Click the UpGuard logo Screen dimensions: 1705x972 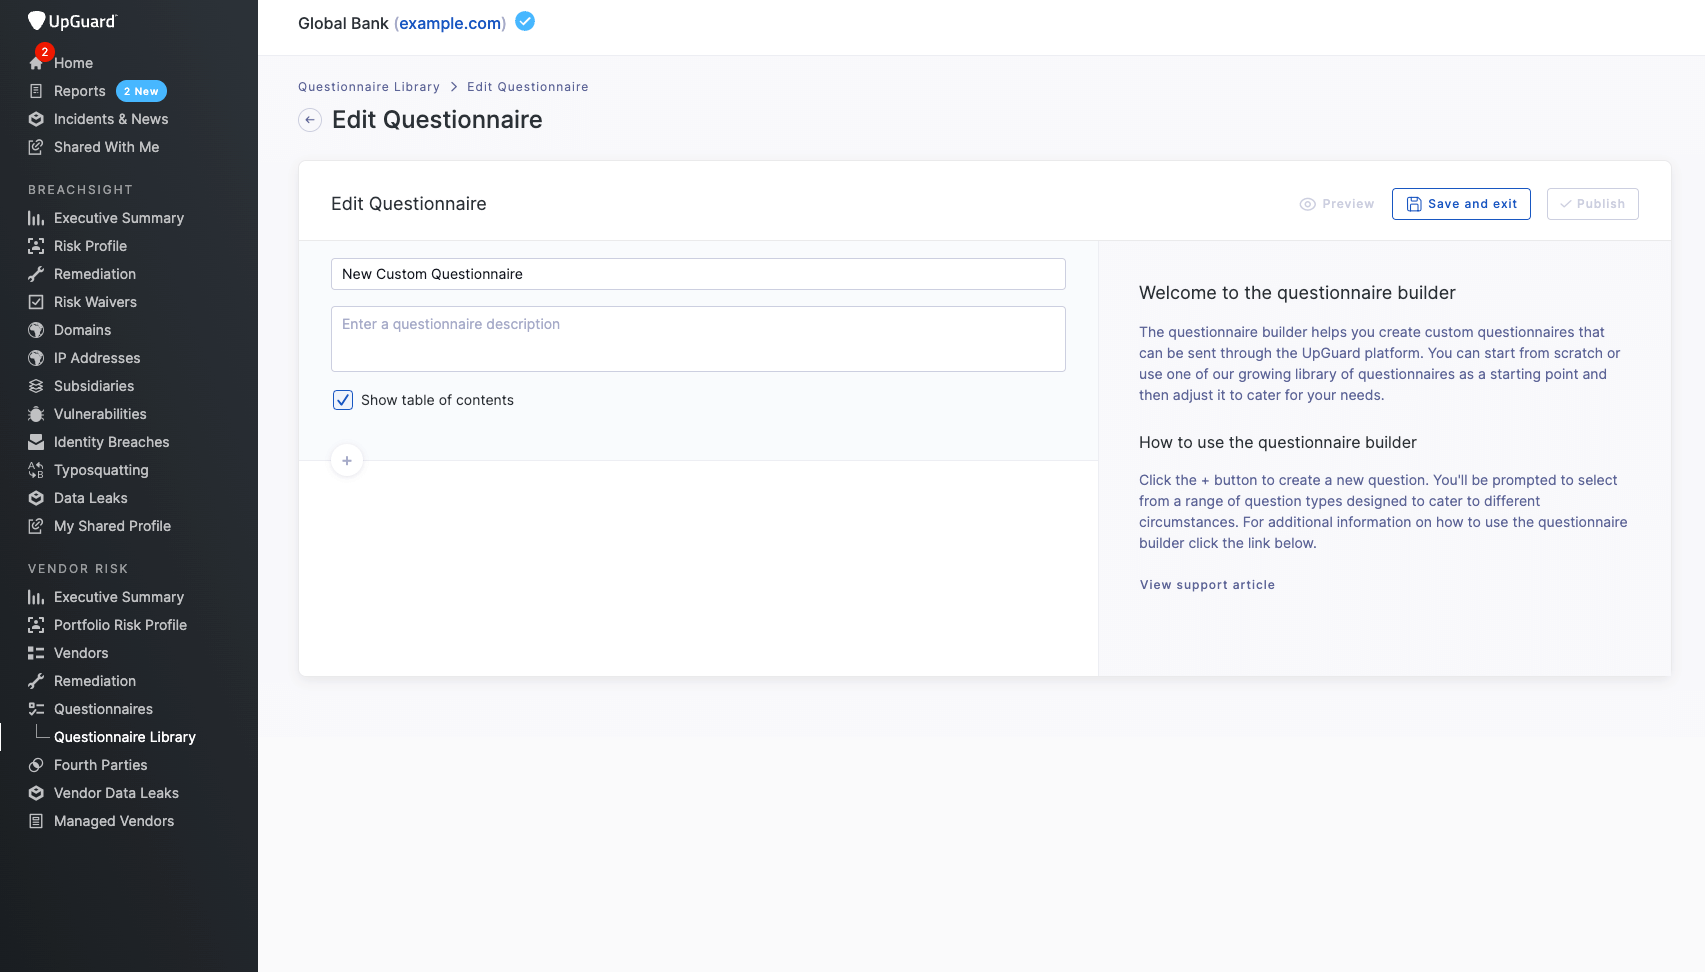72,21
